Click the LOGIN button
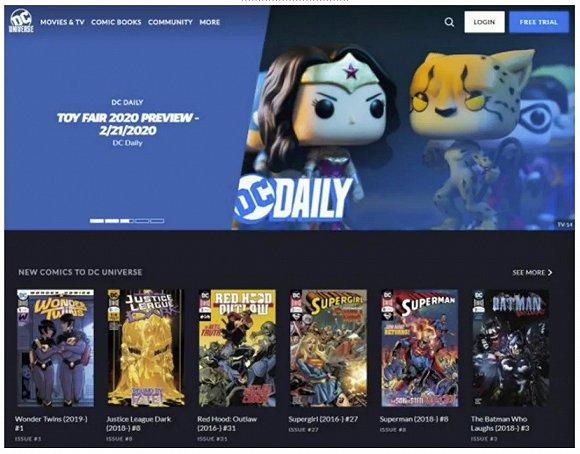This screenshot has height=454, width=580. pyautogui.click(x=484, y=22)
